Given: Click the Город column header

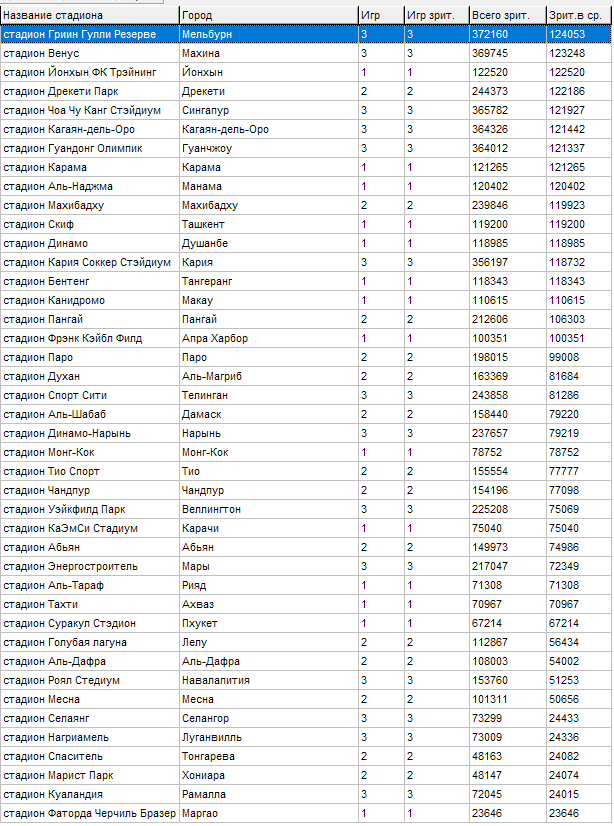Looking at the screenshot, I should point(268,15).
